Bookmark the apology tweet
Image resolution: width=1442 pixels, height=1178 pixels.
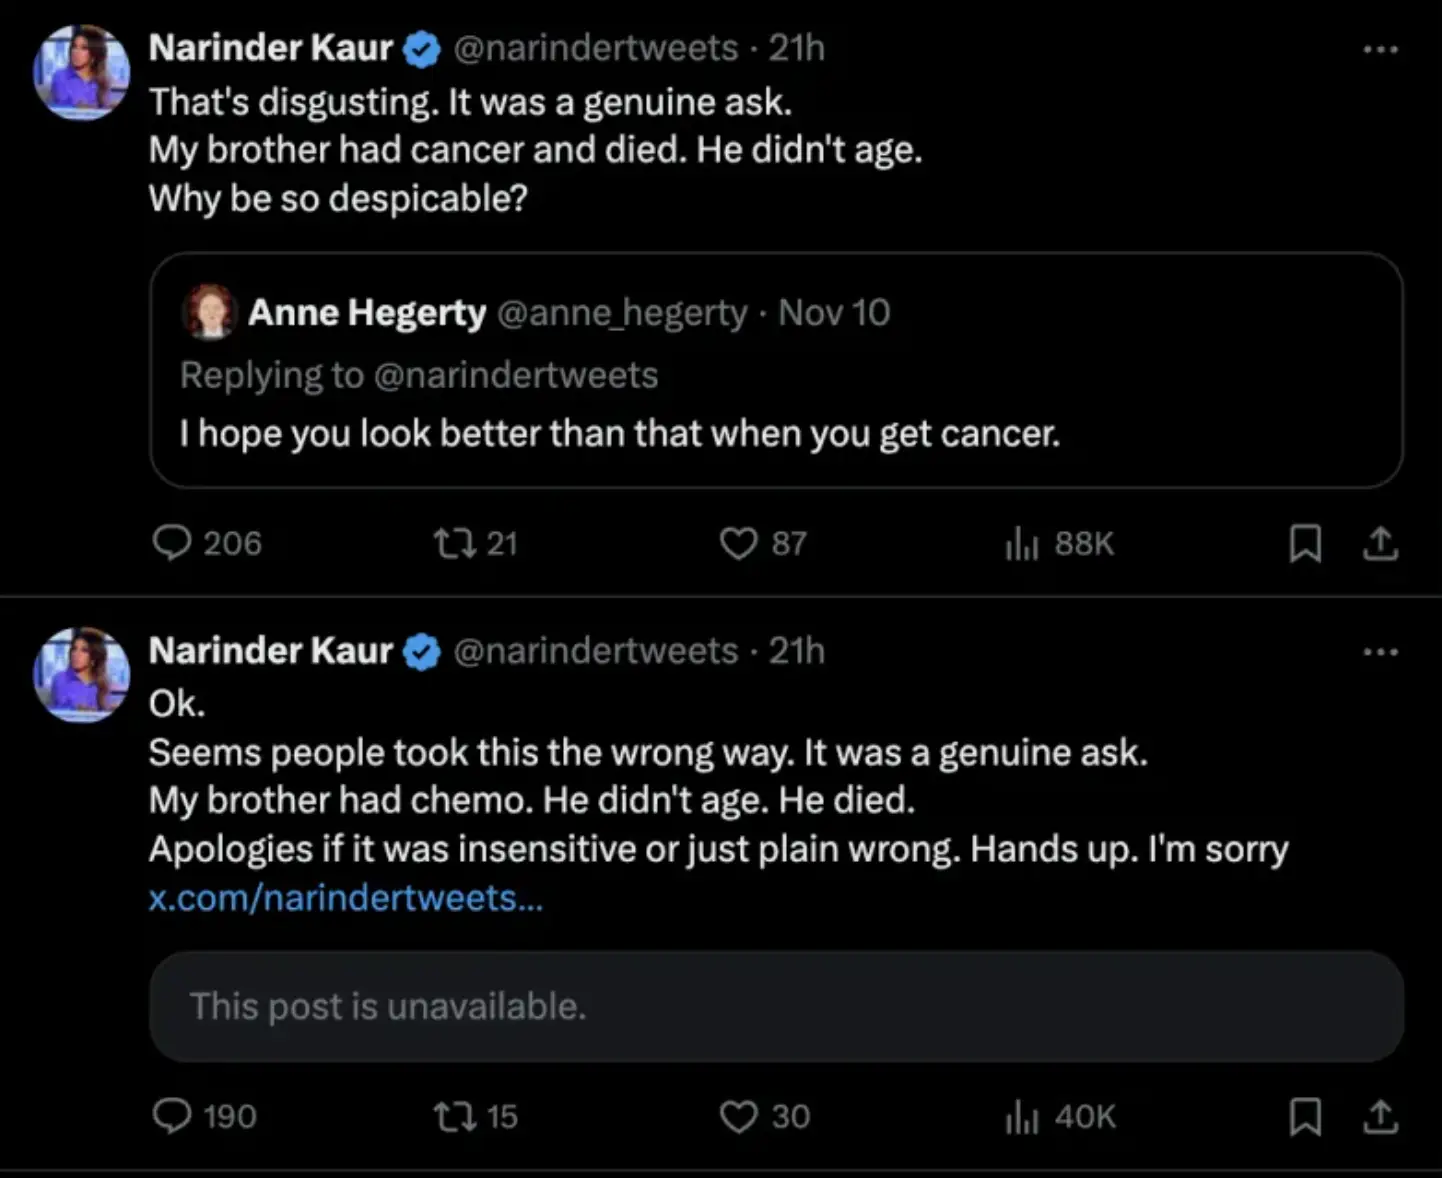pyautogui.click(x=1305, y=1116)
